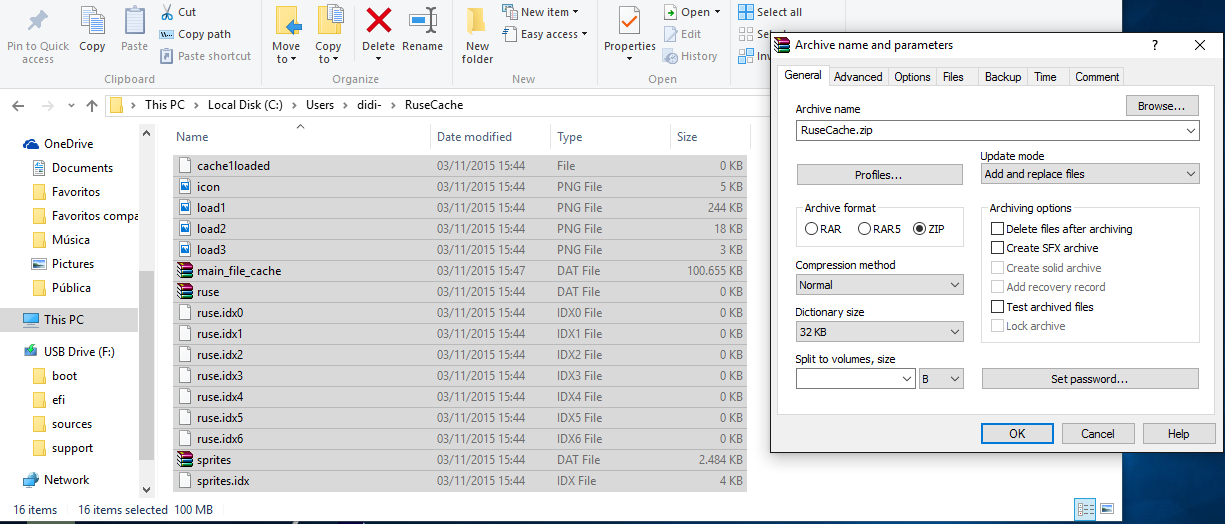Select OneDrive in navigation pane
Image resolution: width=1225 pixels, height=524 pixels.
click(68, 144)
